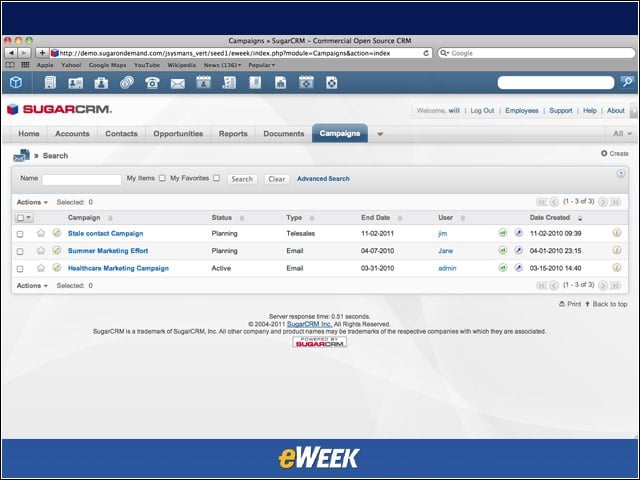Open Cases via the lifebuoy document icon

(331, 82)
